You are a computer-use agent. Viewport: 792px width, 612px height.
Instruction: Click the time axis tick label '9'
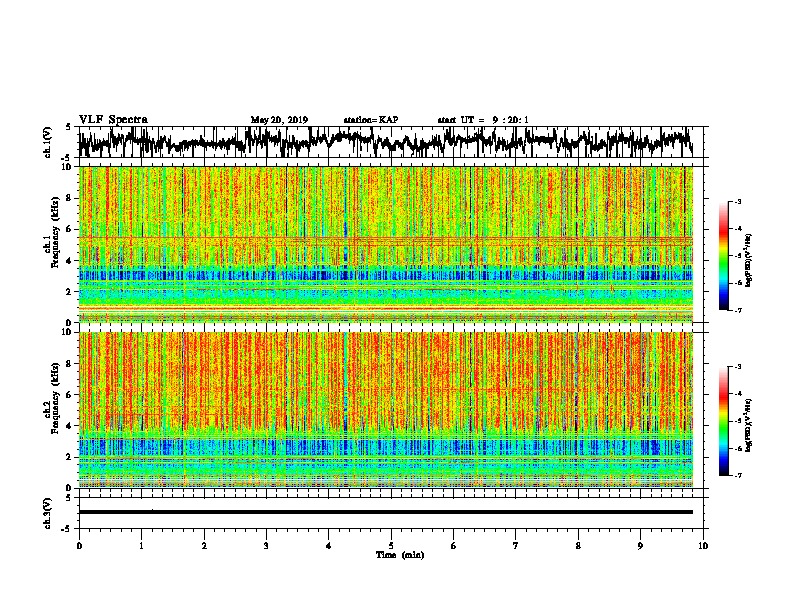tap(640, 546)
